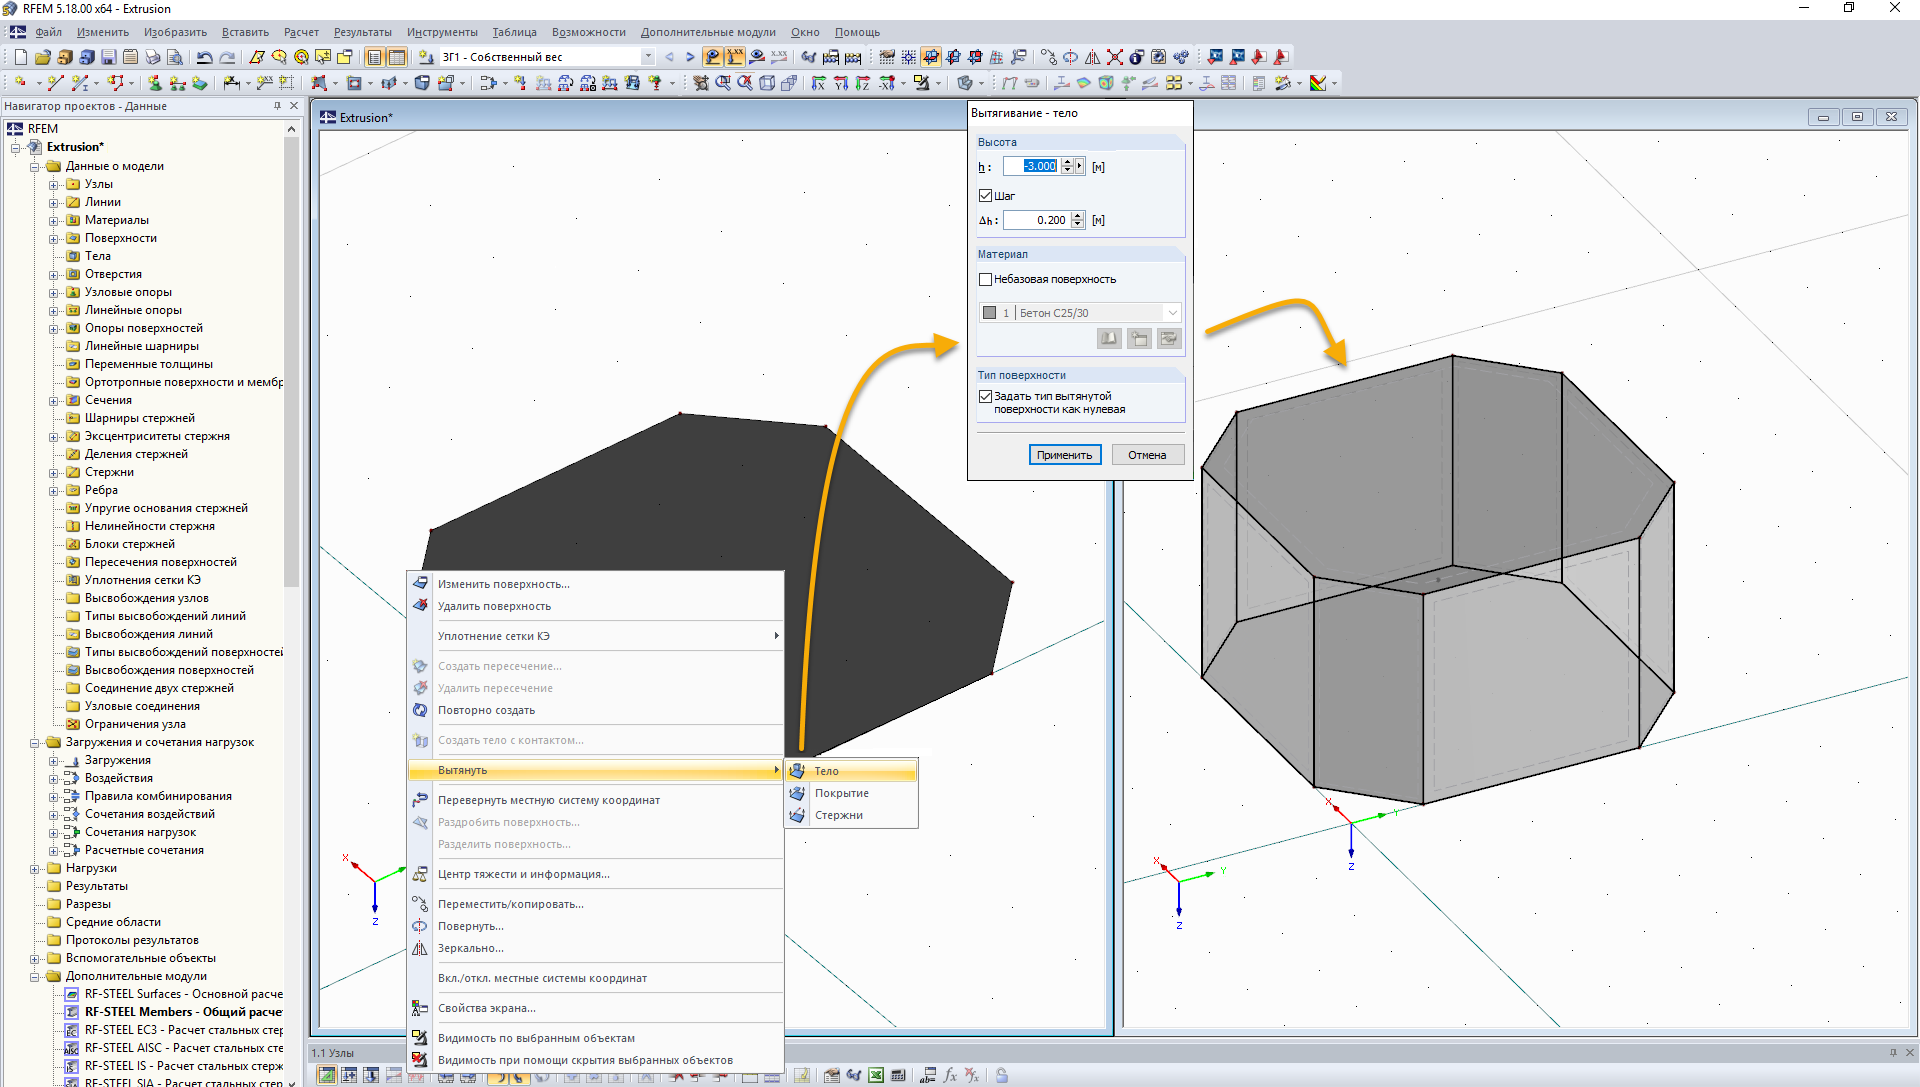Uncheck the Задать тип вытянутой поверхности checkbox
Screen dimensions: 1920x1087
(985, 396)
